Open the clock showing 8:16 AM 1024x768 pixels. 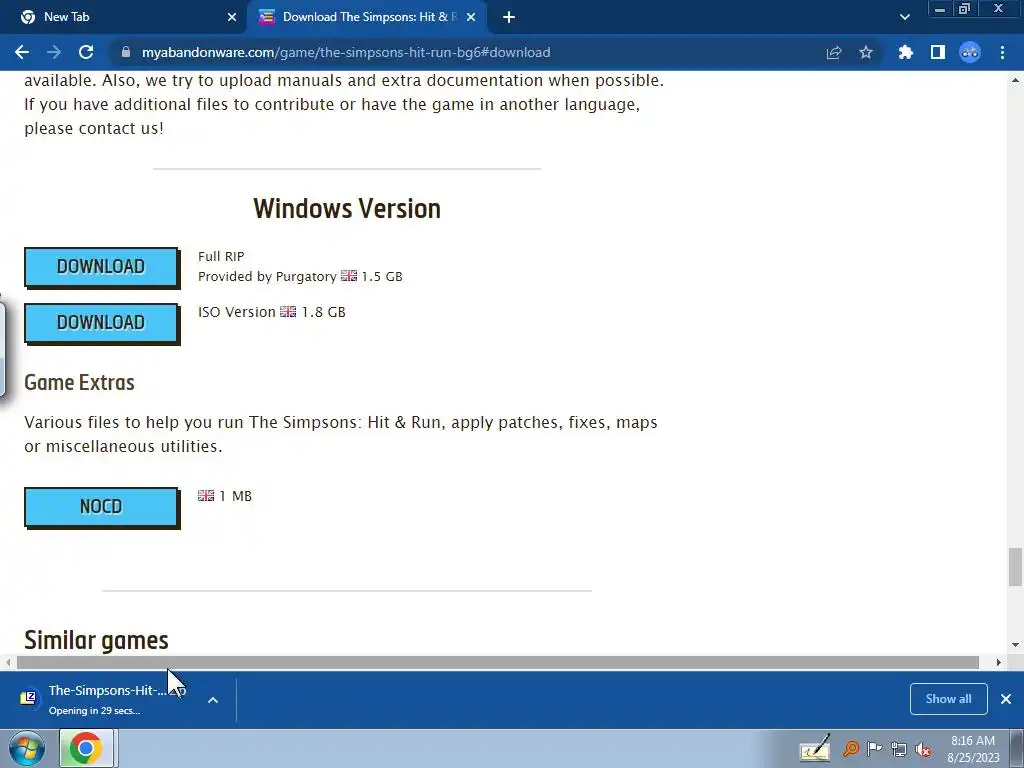(973, 748)
